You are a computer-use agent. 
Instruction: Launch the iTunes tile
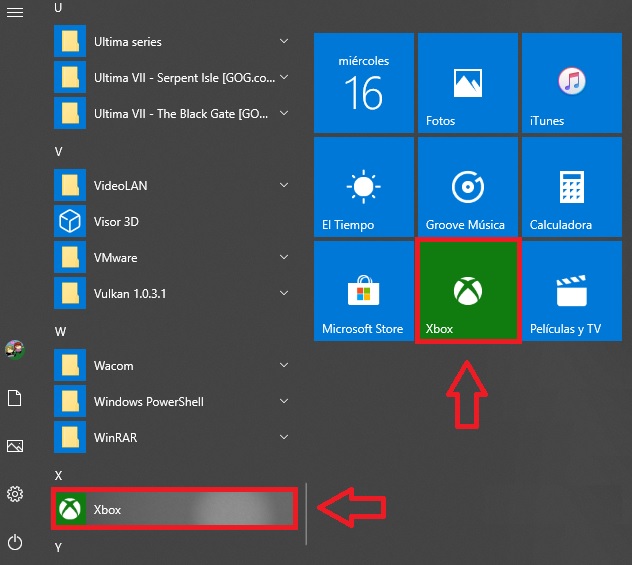click(x=572, y=83)
